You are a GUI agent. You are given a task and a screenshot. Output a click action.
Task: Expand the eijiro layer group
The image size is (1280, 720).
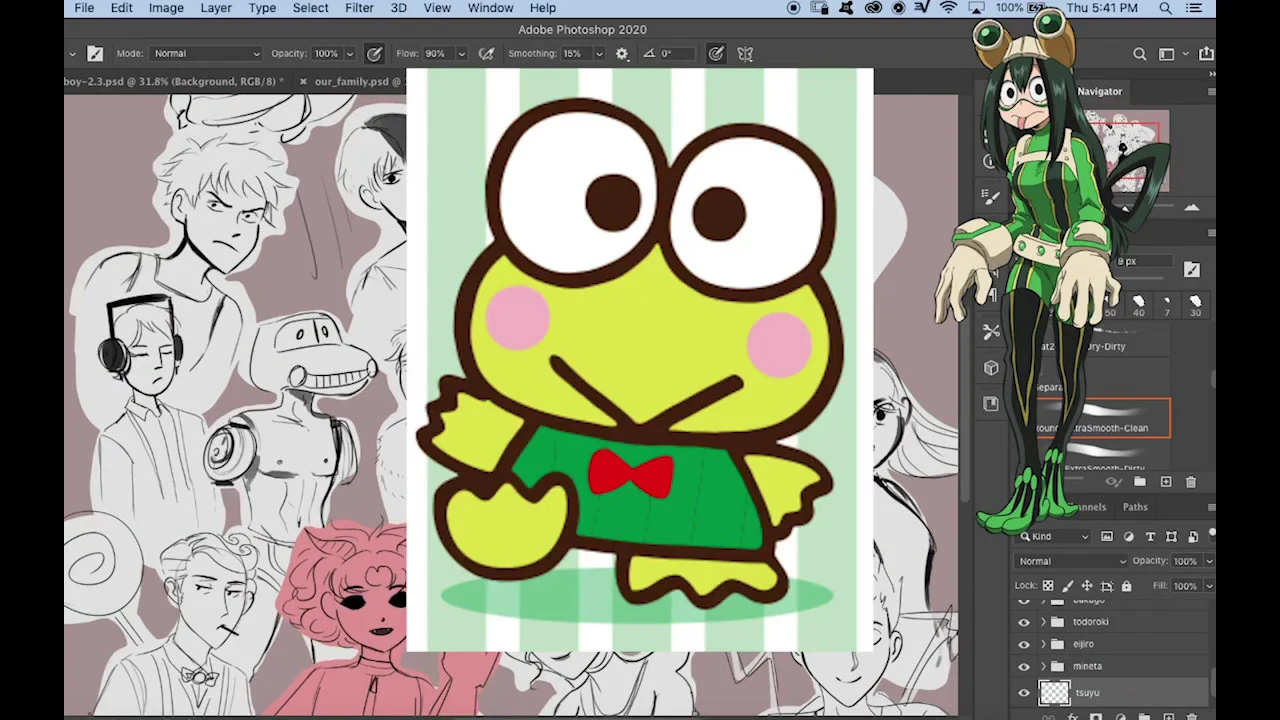coord(1044,645)
